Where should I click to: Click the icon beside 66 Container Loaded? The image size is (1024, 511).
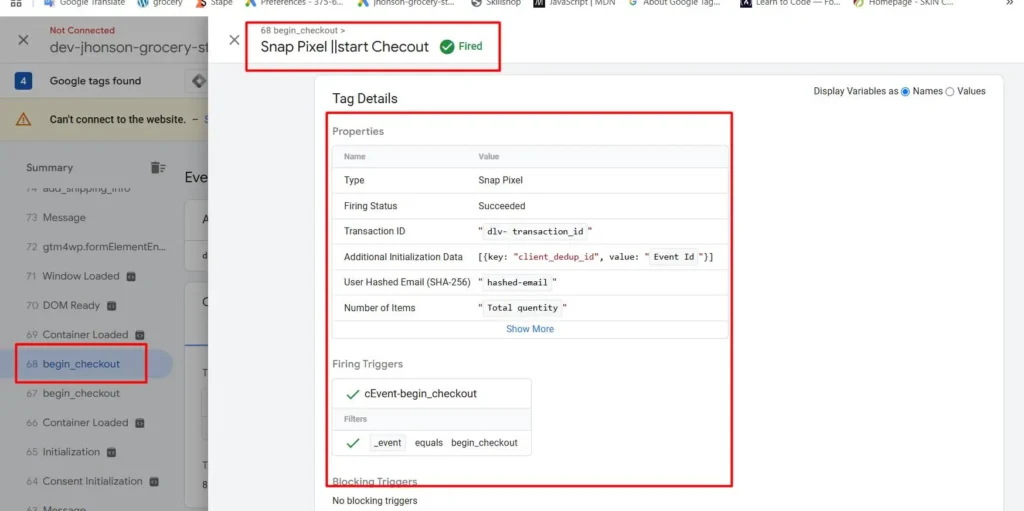tap(139, 423)
